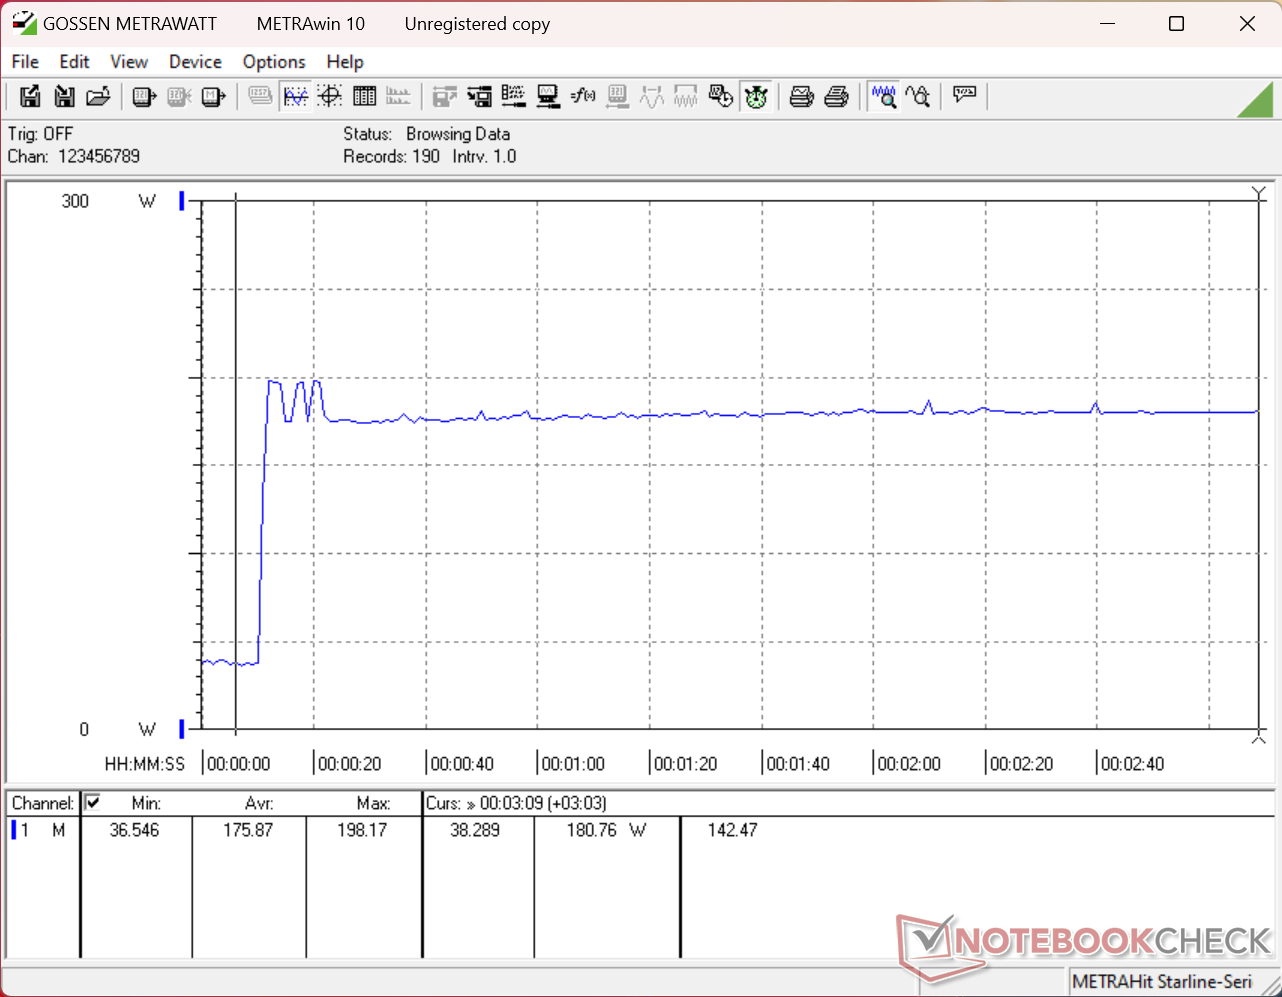
Task: Click the Records: 190 readout
Action: [391, 156]
